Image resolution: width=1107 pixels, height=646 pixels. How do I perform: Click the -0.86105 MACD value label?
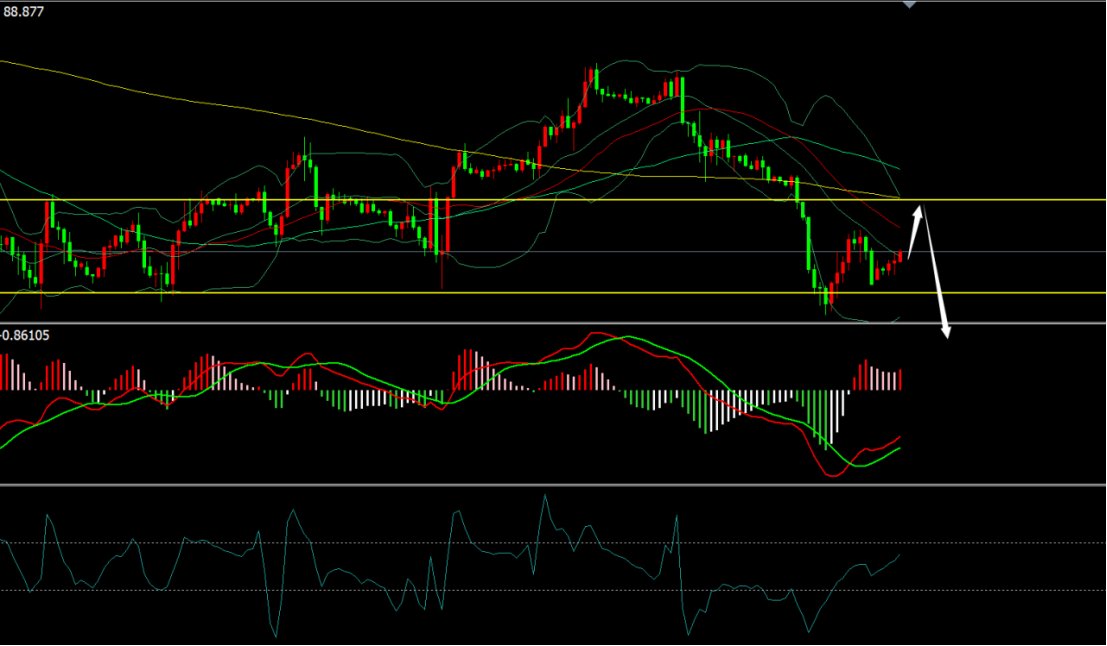click(x=25, y=335)
